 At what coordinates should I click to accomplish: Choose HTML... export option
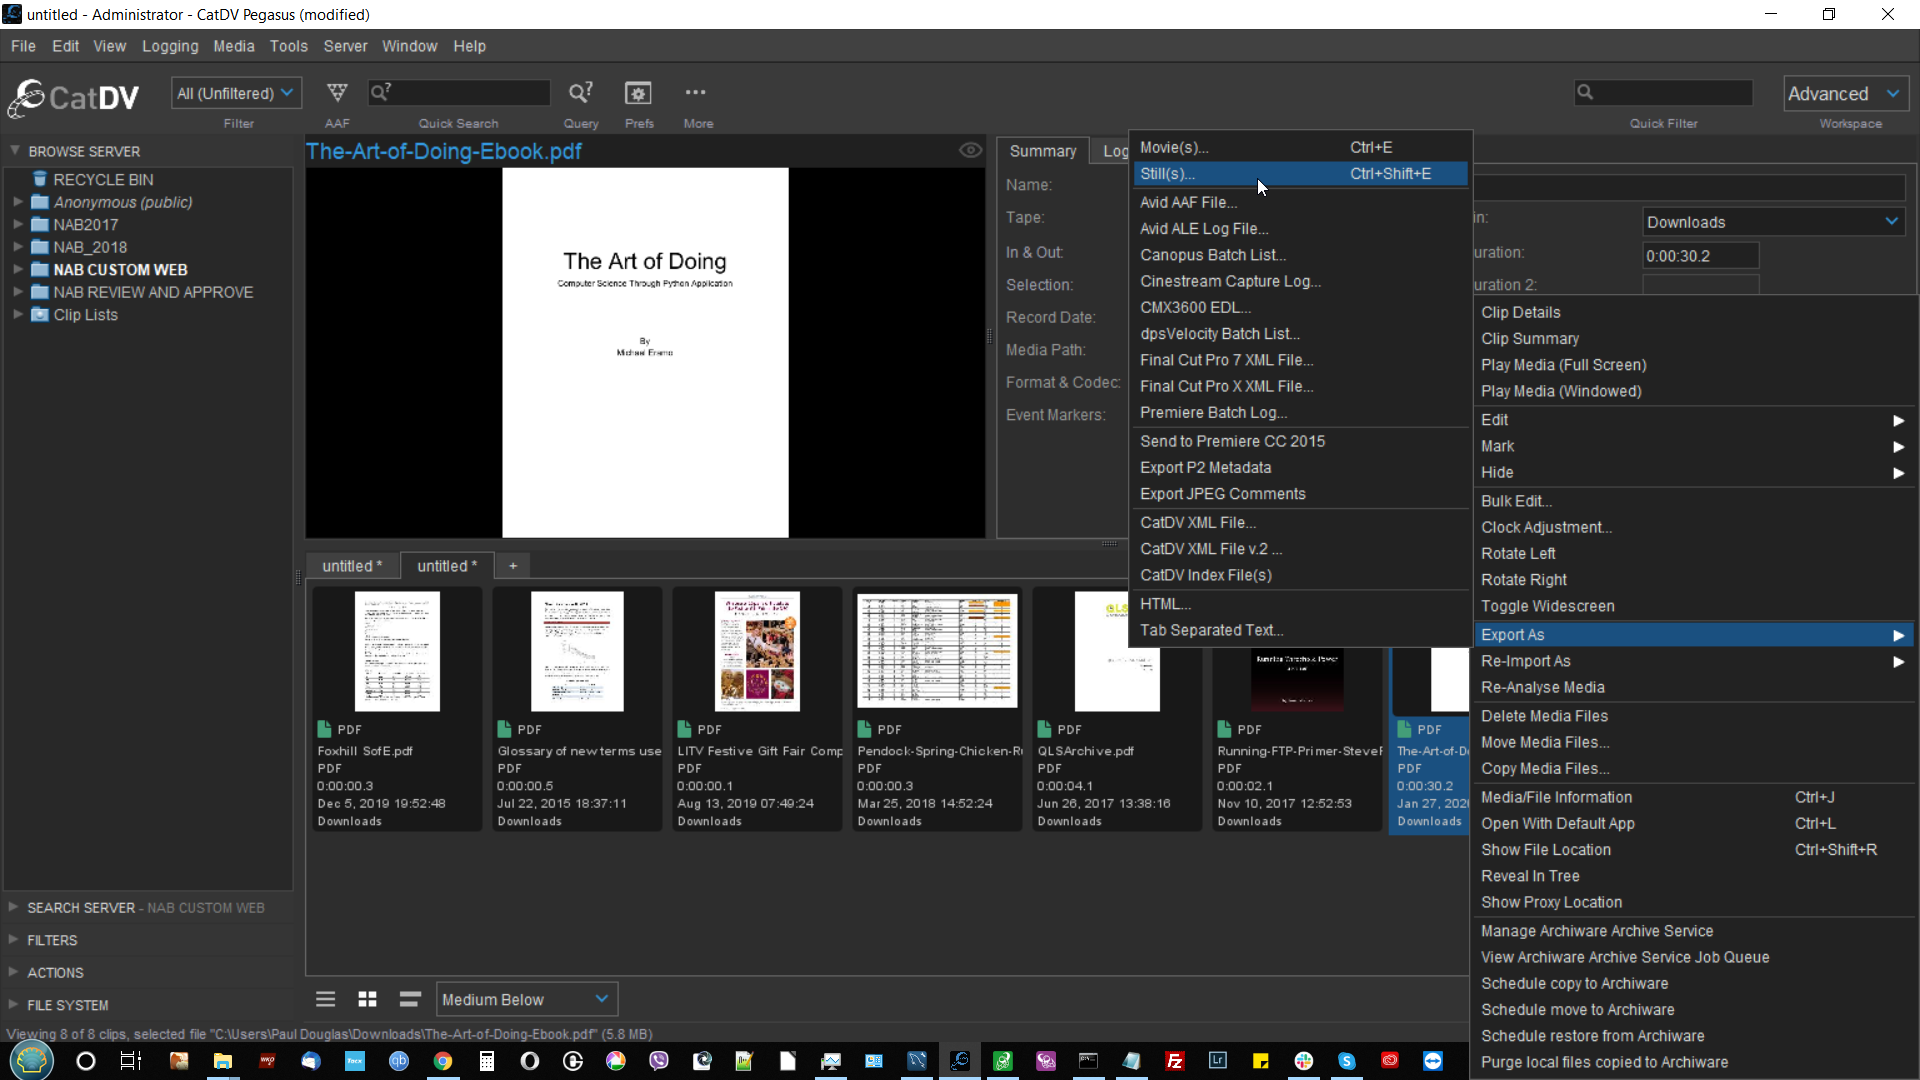coord(1300,604)
